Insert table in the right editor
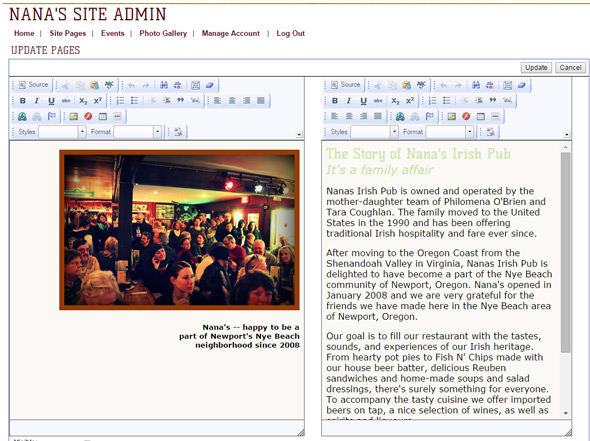Viewport: 590px width, 441px height. point(481,117)
